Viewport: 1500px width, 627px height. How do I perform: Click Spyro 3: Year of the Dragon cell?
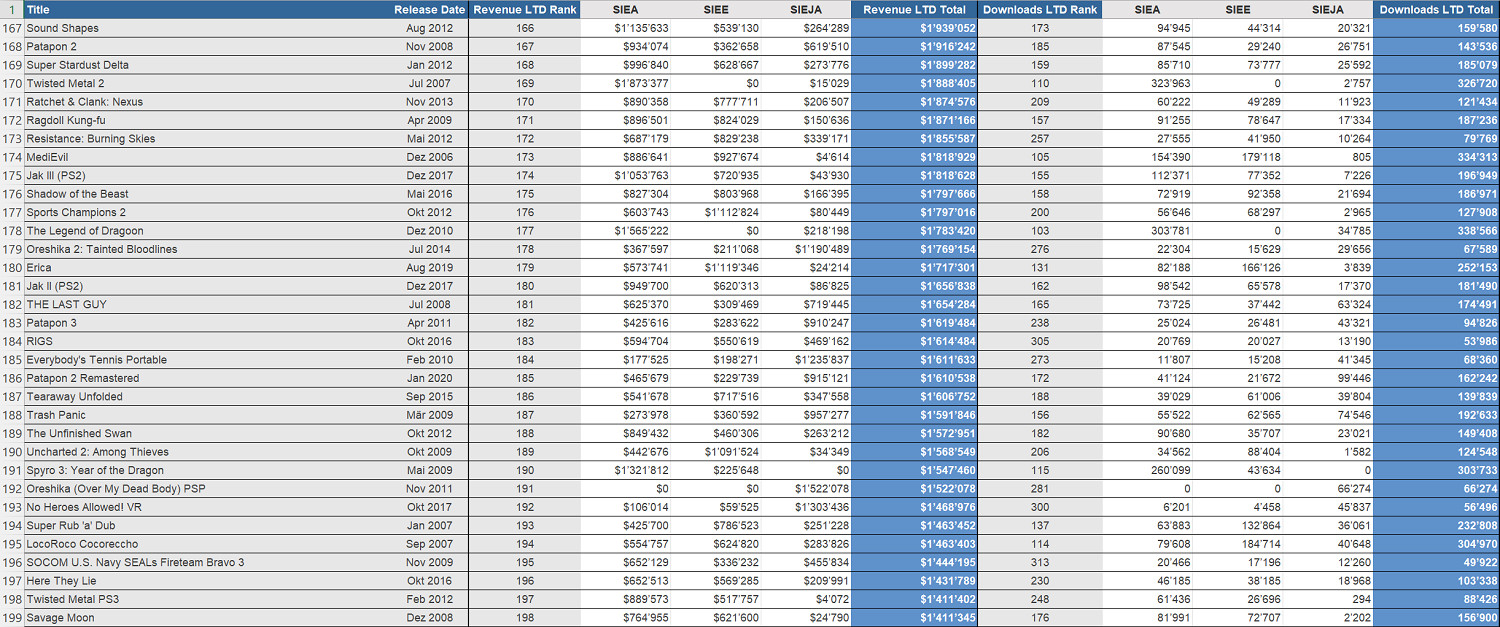(x=95, y=470)
